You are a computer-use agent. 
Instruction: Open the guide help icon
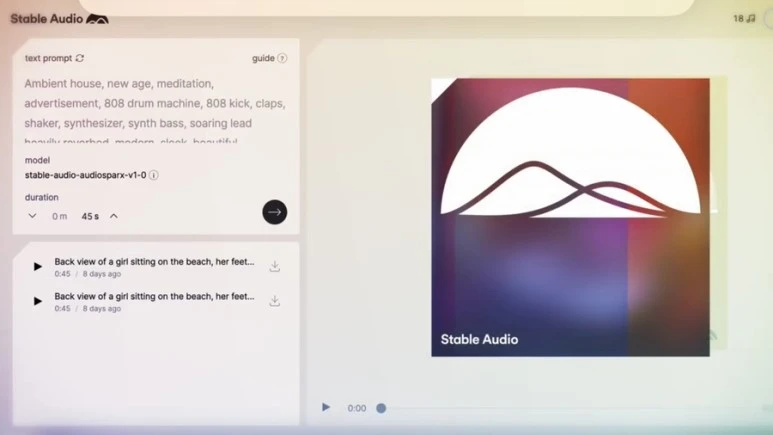[282, 58]
